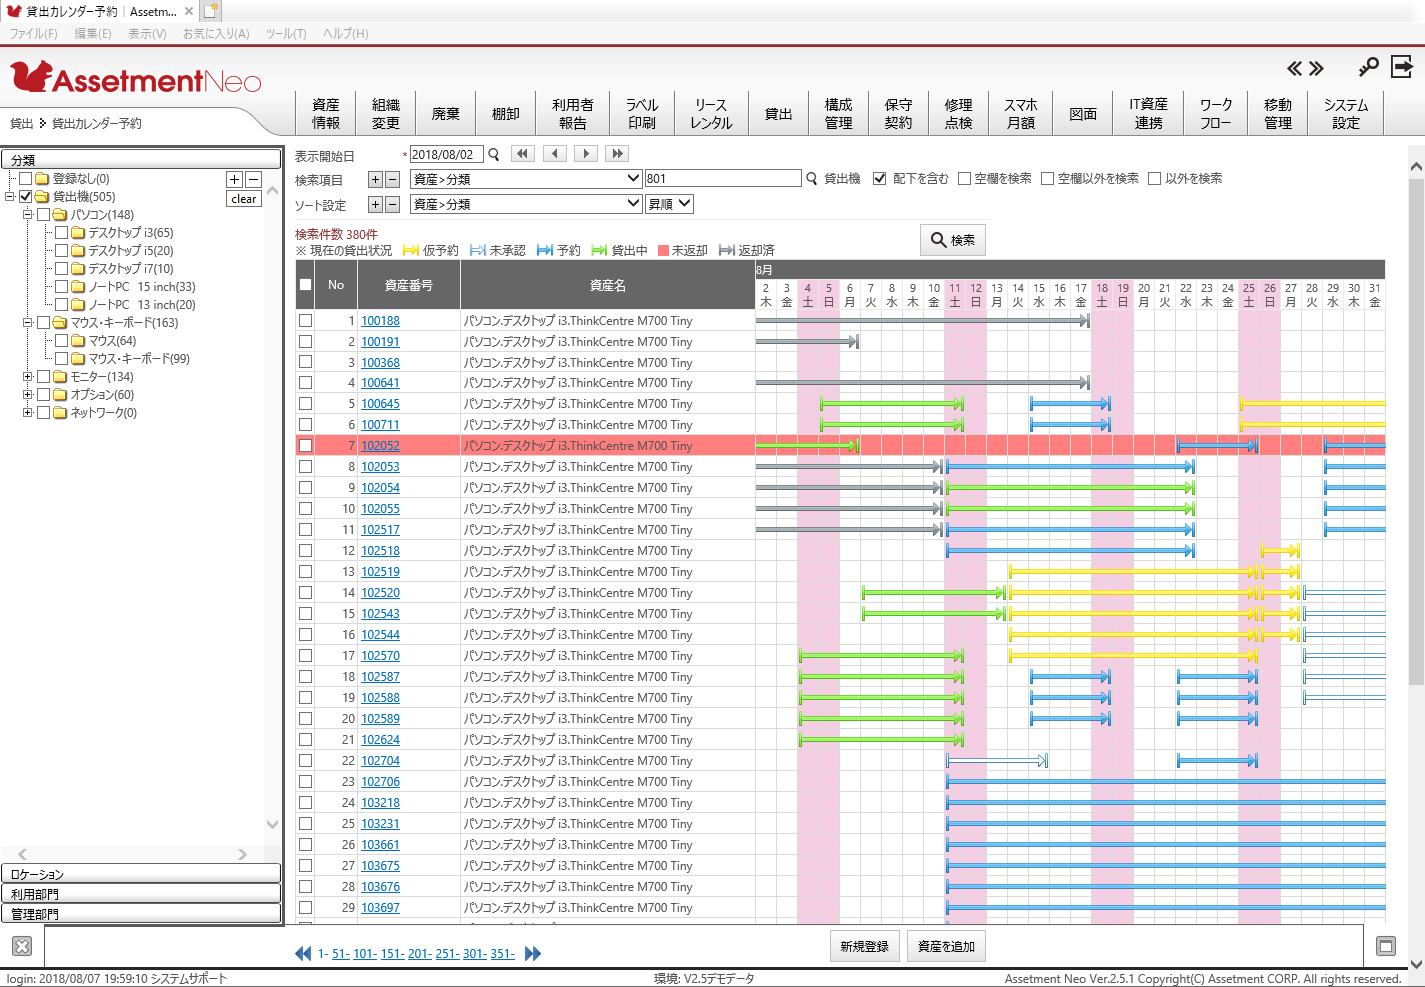Click the calendar search icon beside date field
1425x987 pixels.
coord(494,155)
